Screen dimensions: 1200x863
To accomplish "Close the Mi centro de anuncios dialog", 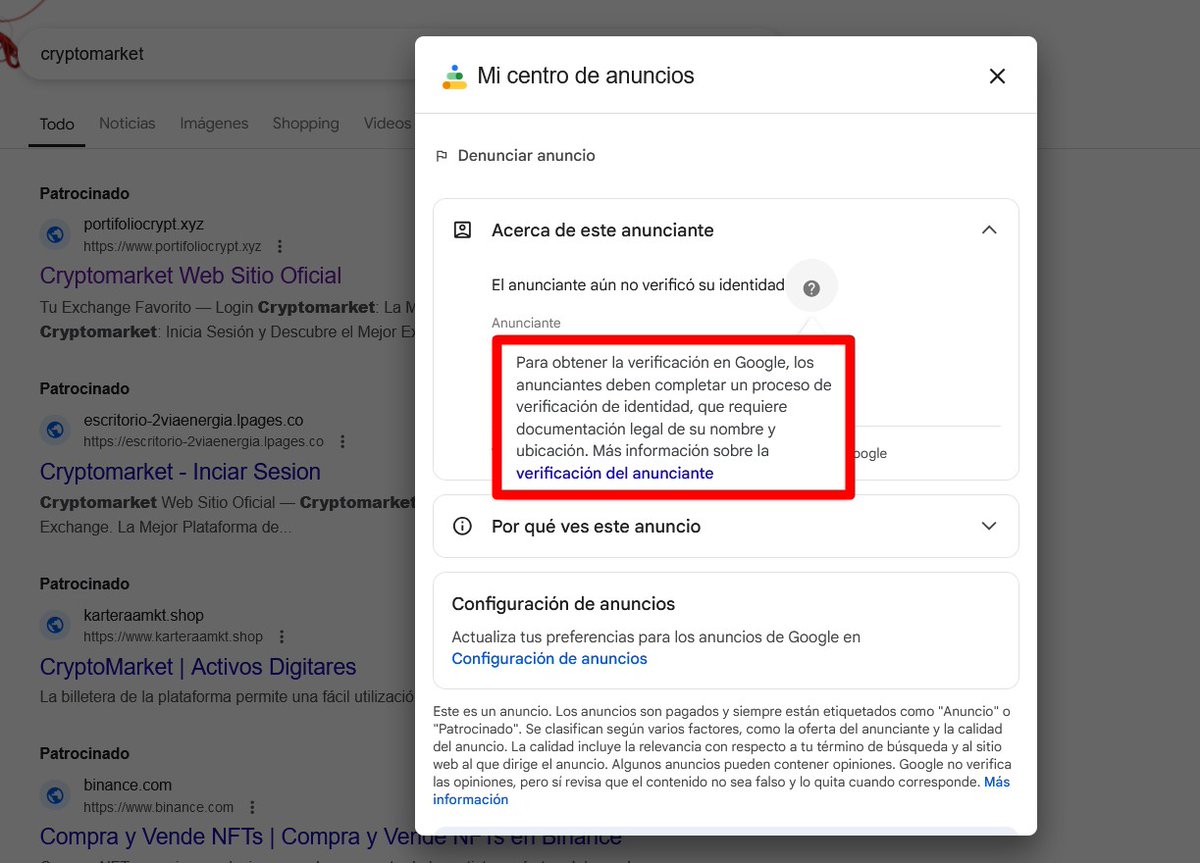I will coord(996,76).
